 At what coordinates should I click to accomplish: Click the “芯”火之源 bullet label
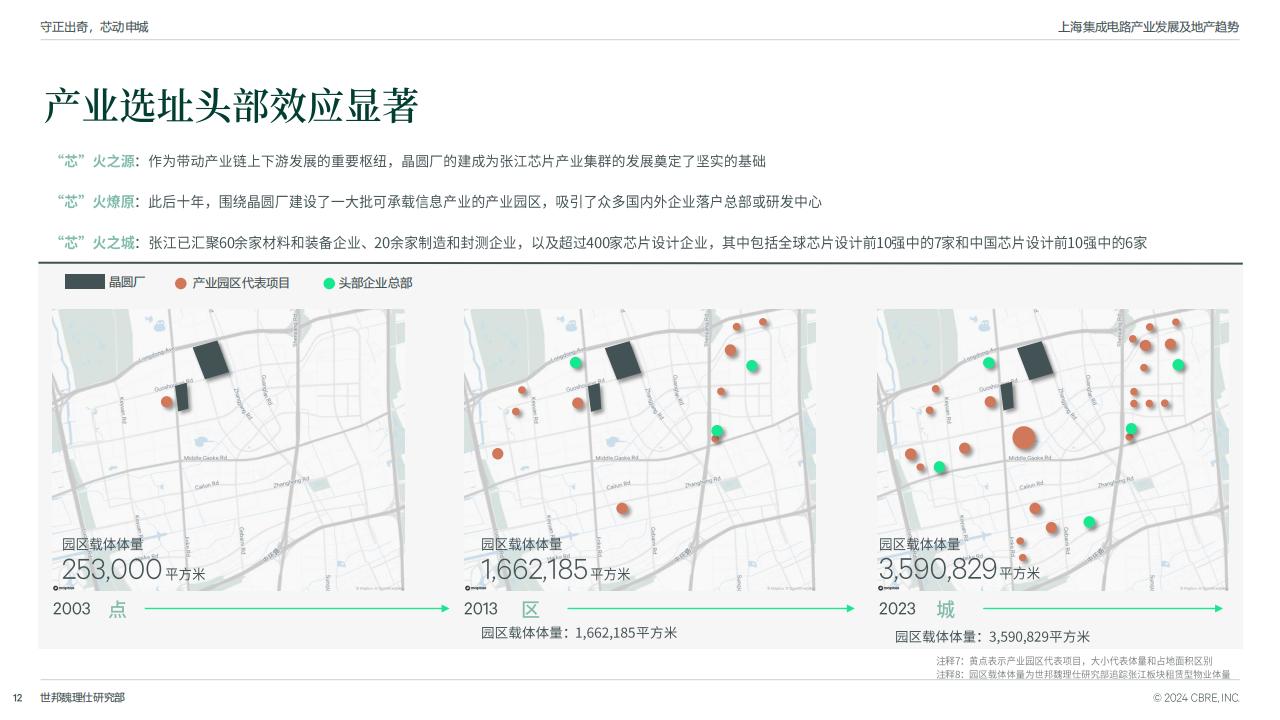tap(97, 161)
